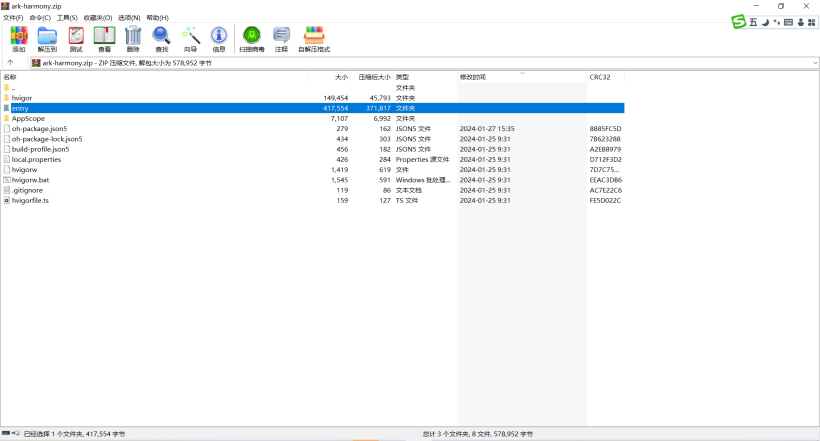Select the hvigorfile.ts file

point(31,200)
